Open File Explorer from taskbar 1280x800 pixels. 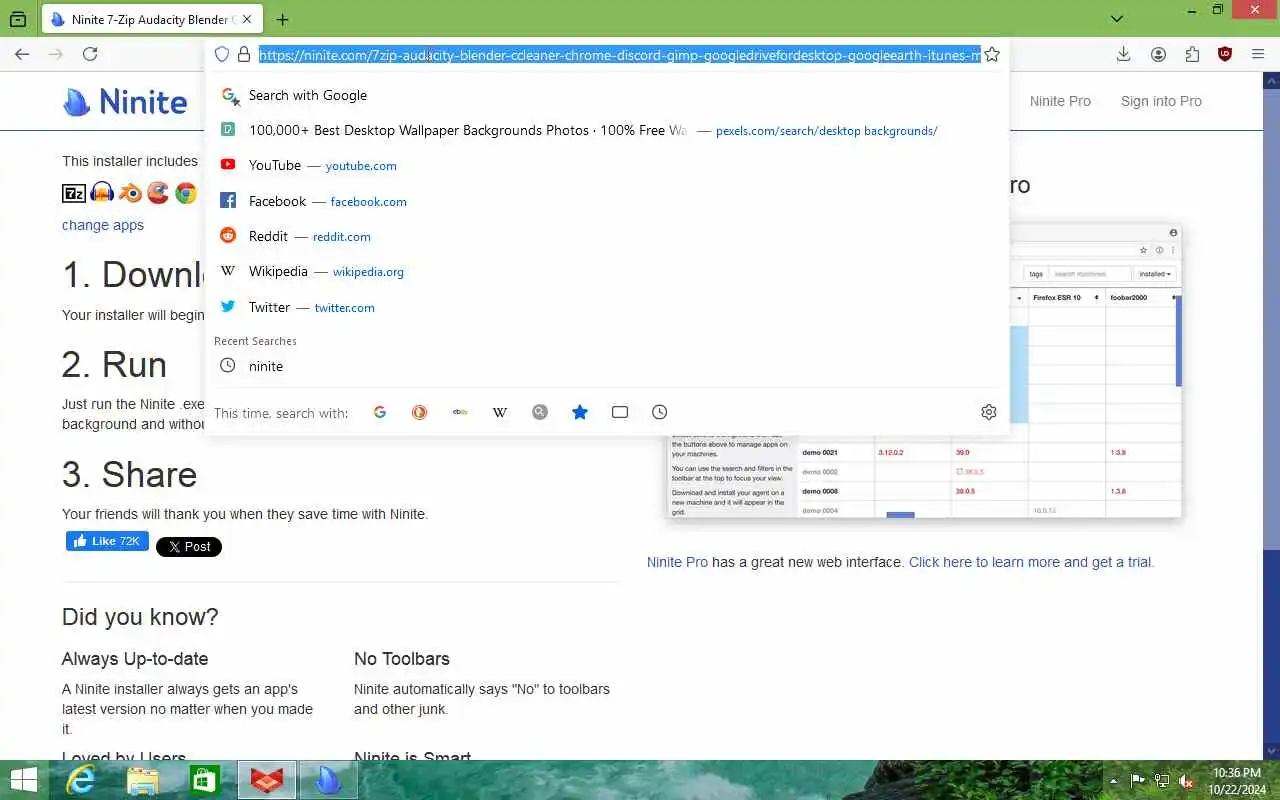(x=143, y=780)
